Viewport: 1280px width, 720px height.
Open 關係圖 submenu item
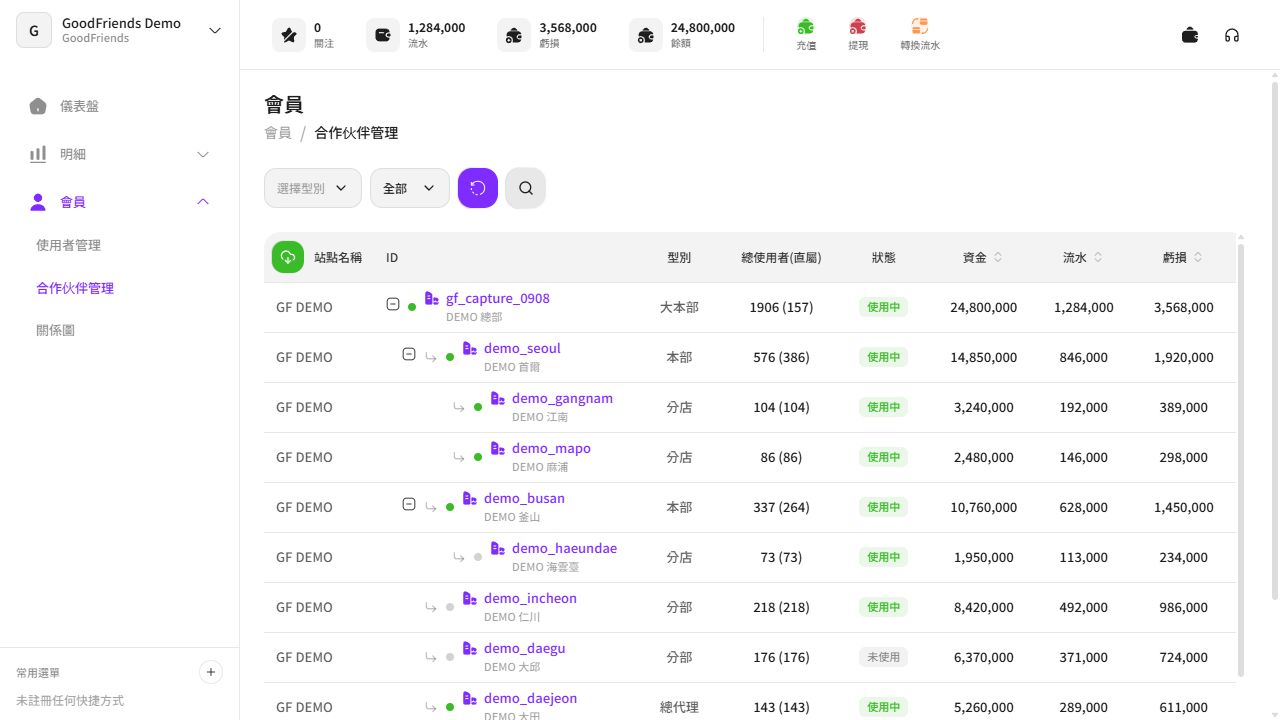(56, 330)
